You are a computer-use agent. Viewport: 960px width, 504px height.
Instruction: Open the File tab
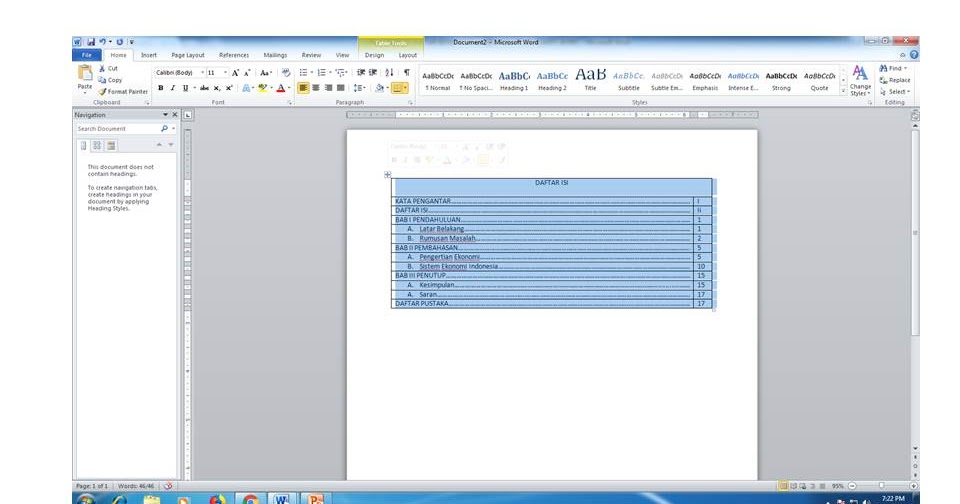point(87,55)
